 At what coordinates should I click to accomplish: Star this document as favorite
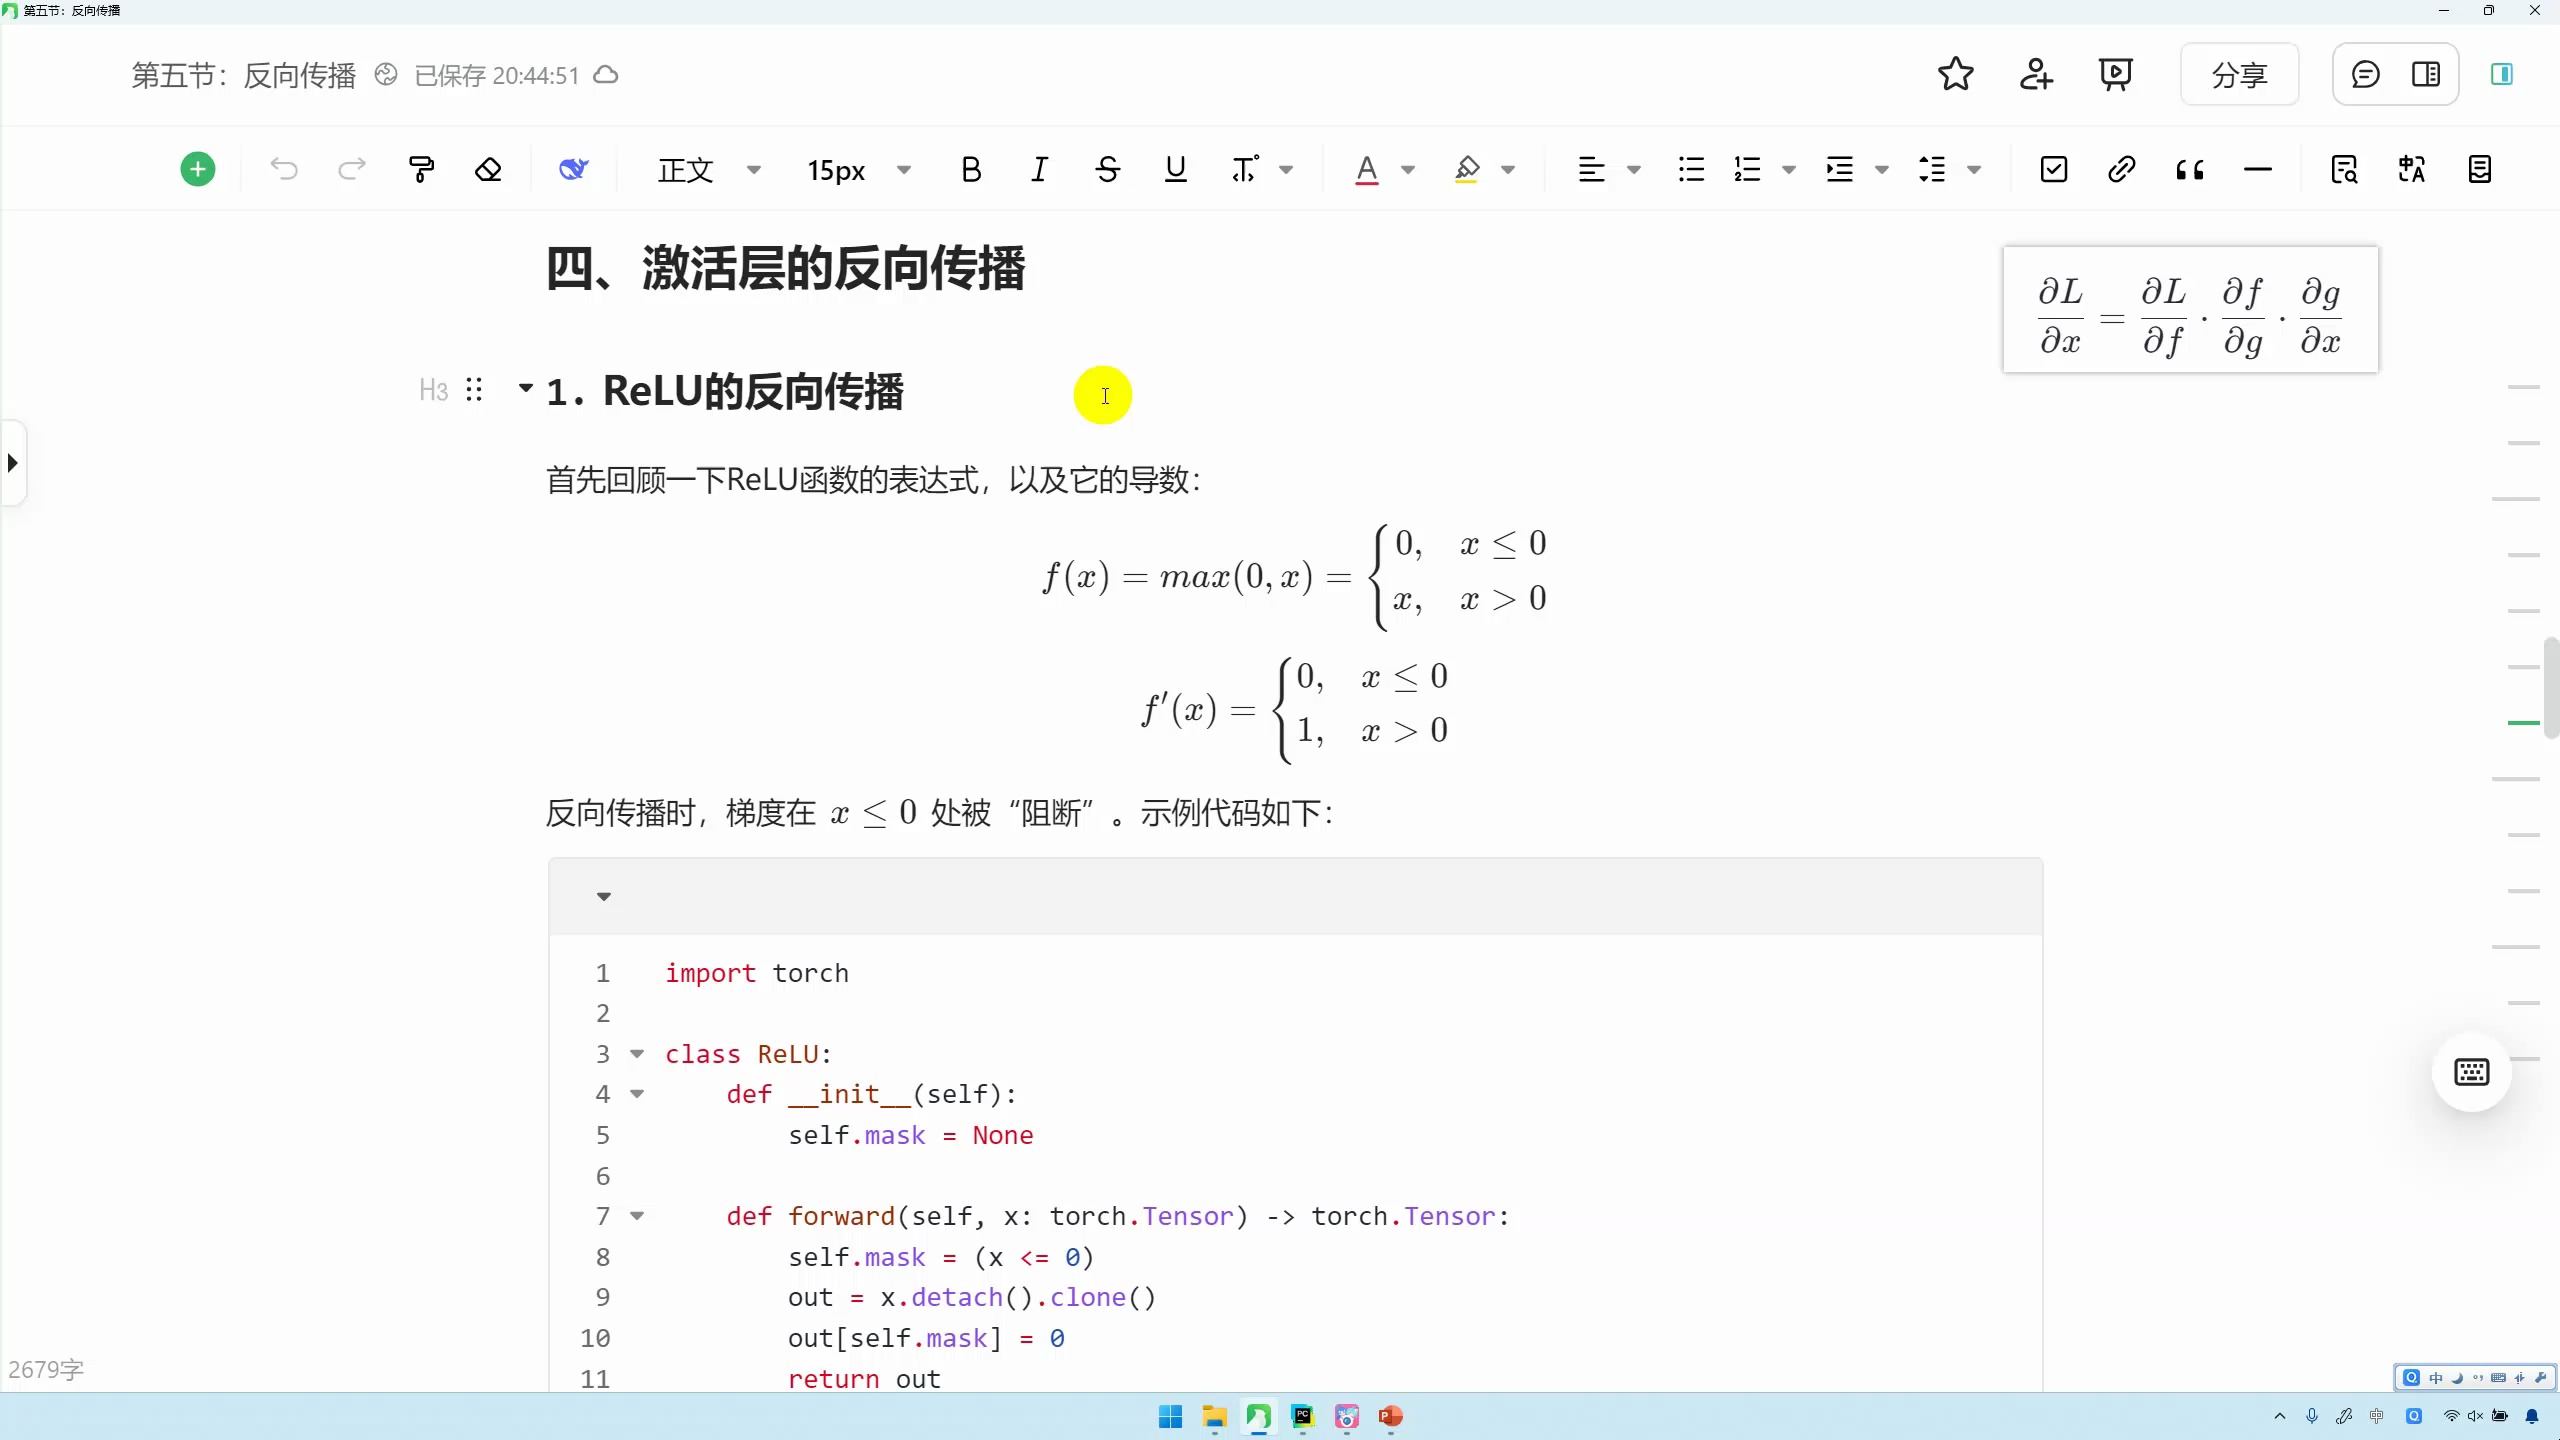click(1955, 74)
